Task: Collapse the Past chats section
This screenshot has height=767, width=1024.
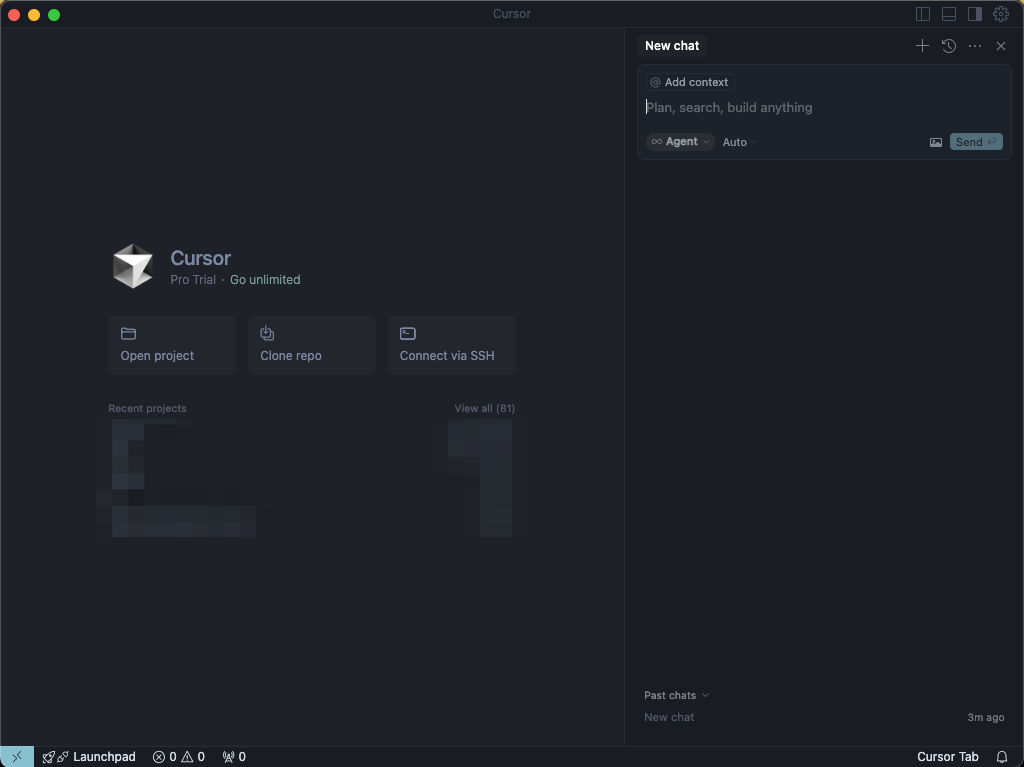Action: pos(676,695)
